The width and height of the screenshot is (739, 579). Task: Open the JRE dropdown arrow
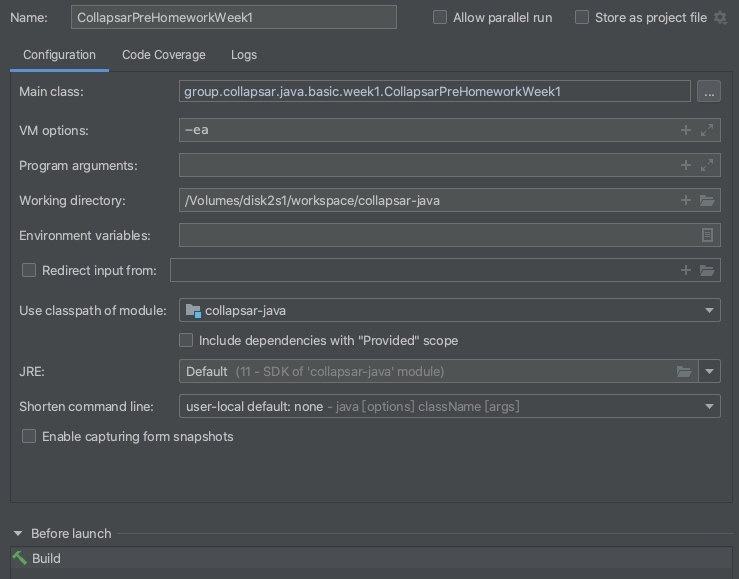tap(710, 371)
